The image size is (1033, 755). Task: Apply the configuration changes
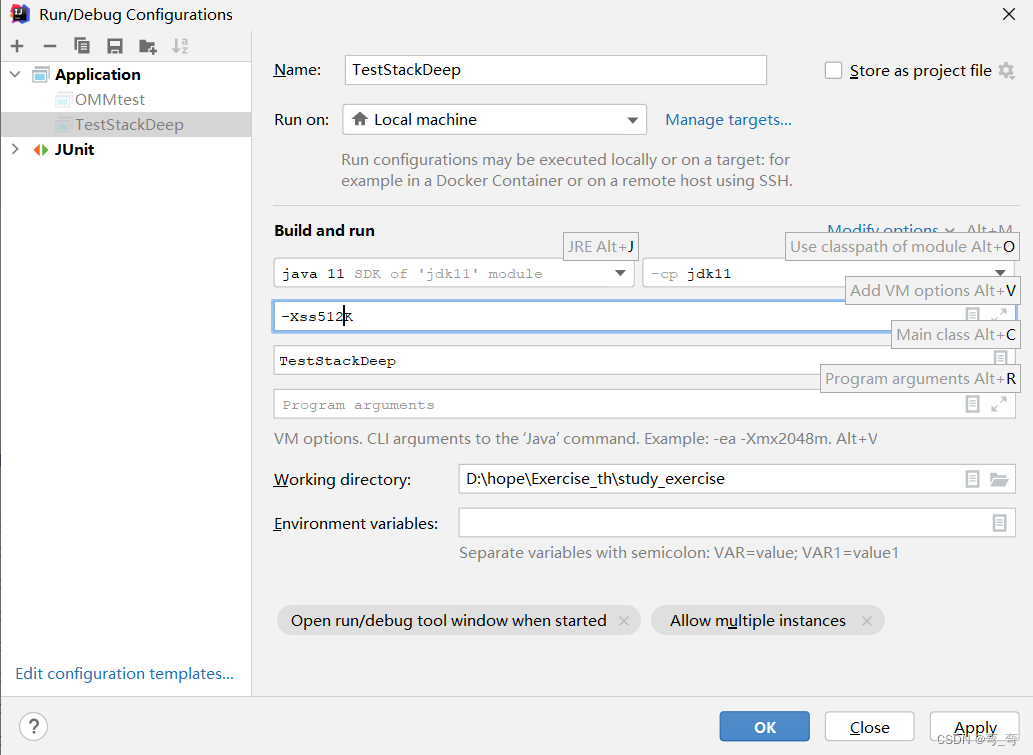[974, 727]
